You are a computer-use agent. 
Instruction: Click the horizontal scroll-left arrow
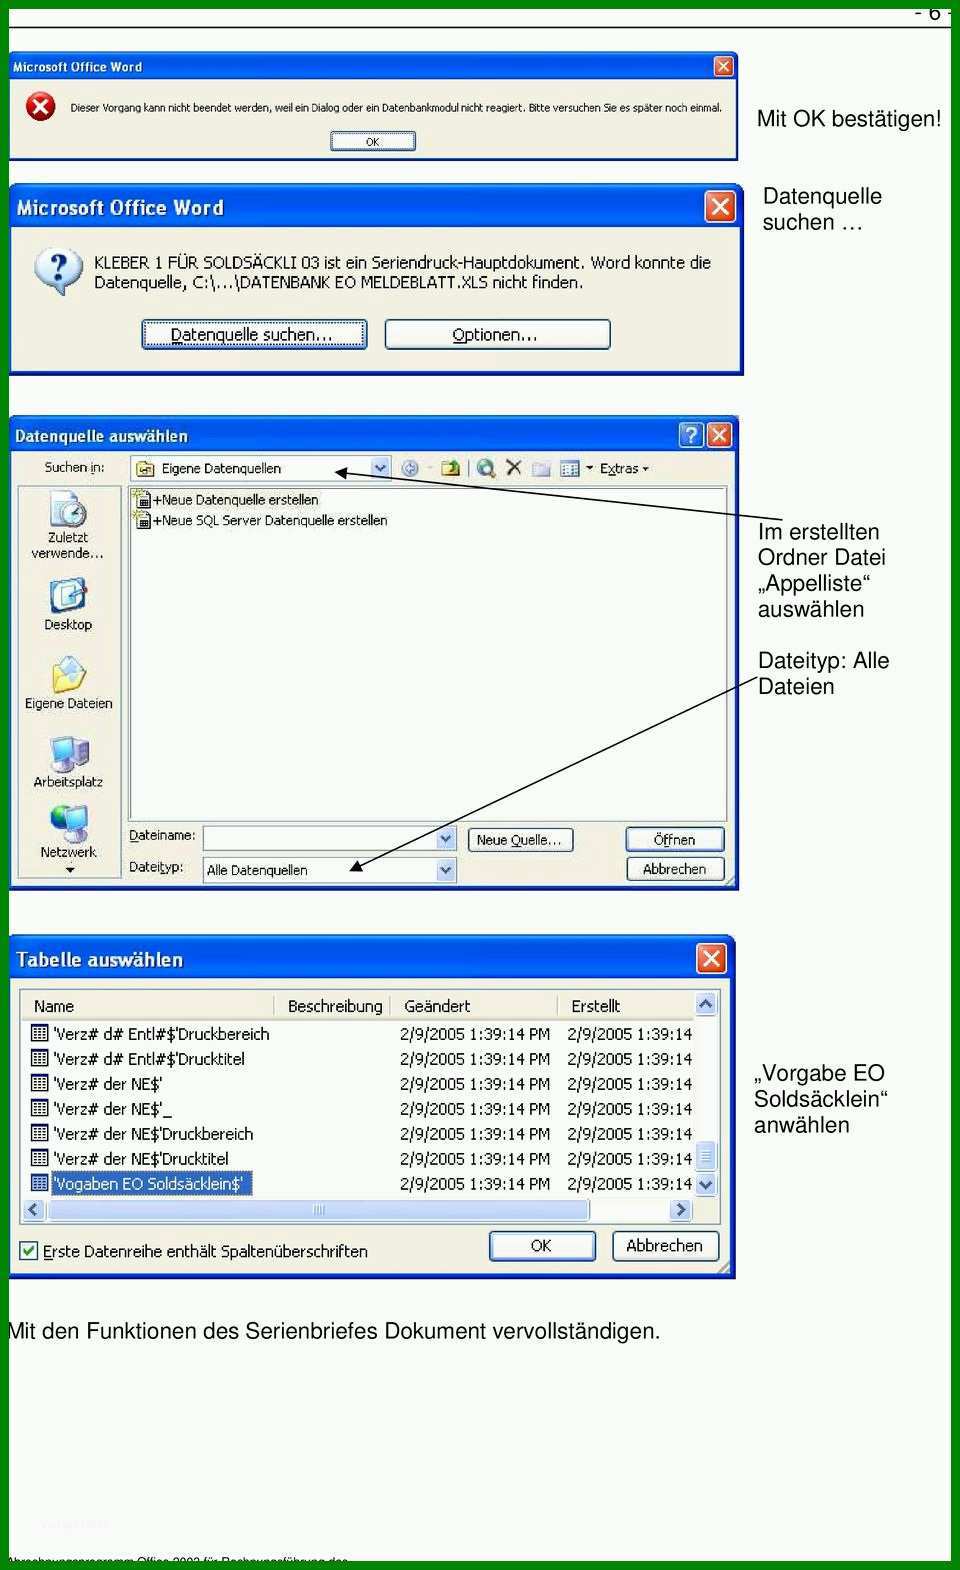33,1209
